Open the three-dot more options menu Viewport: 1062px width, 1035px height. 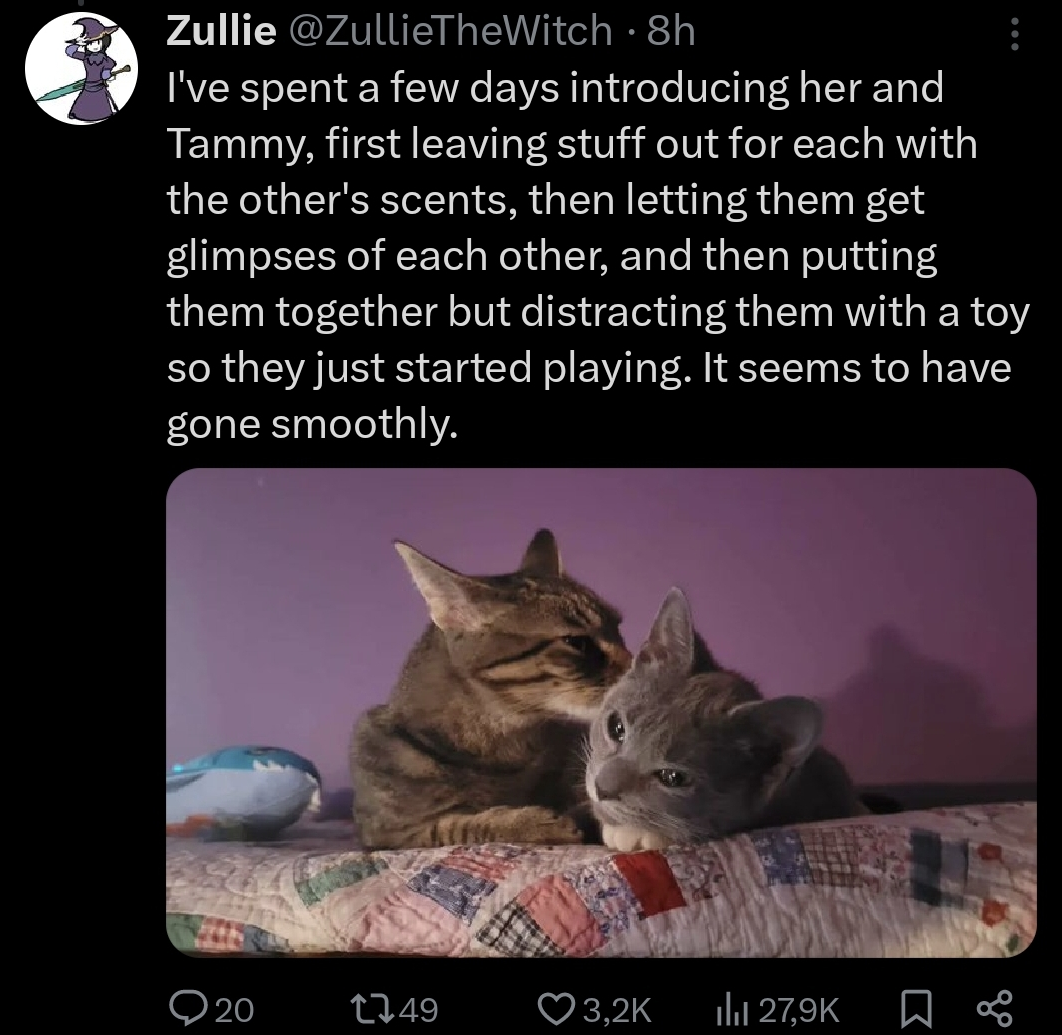coord(1014,33)
